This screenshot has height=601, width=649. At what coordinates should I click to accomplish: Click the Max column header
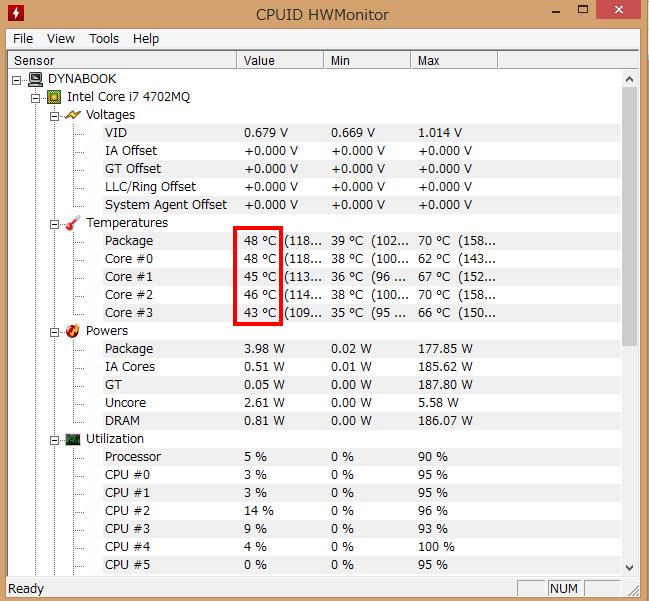click(x=454, y=60)
